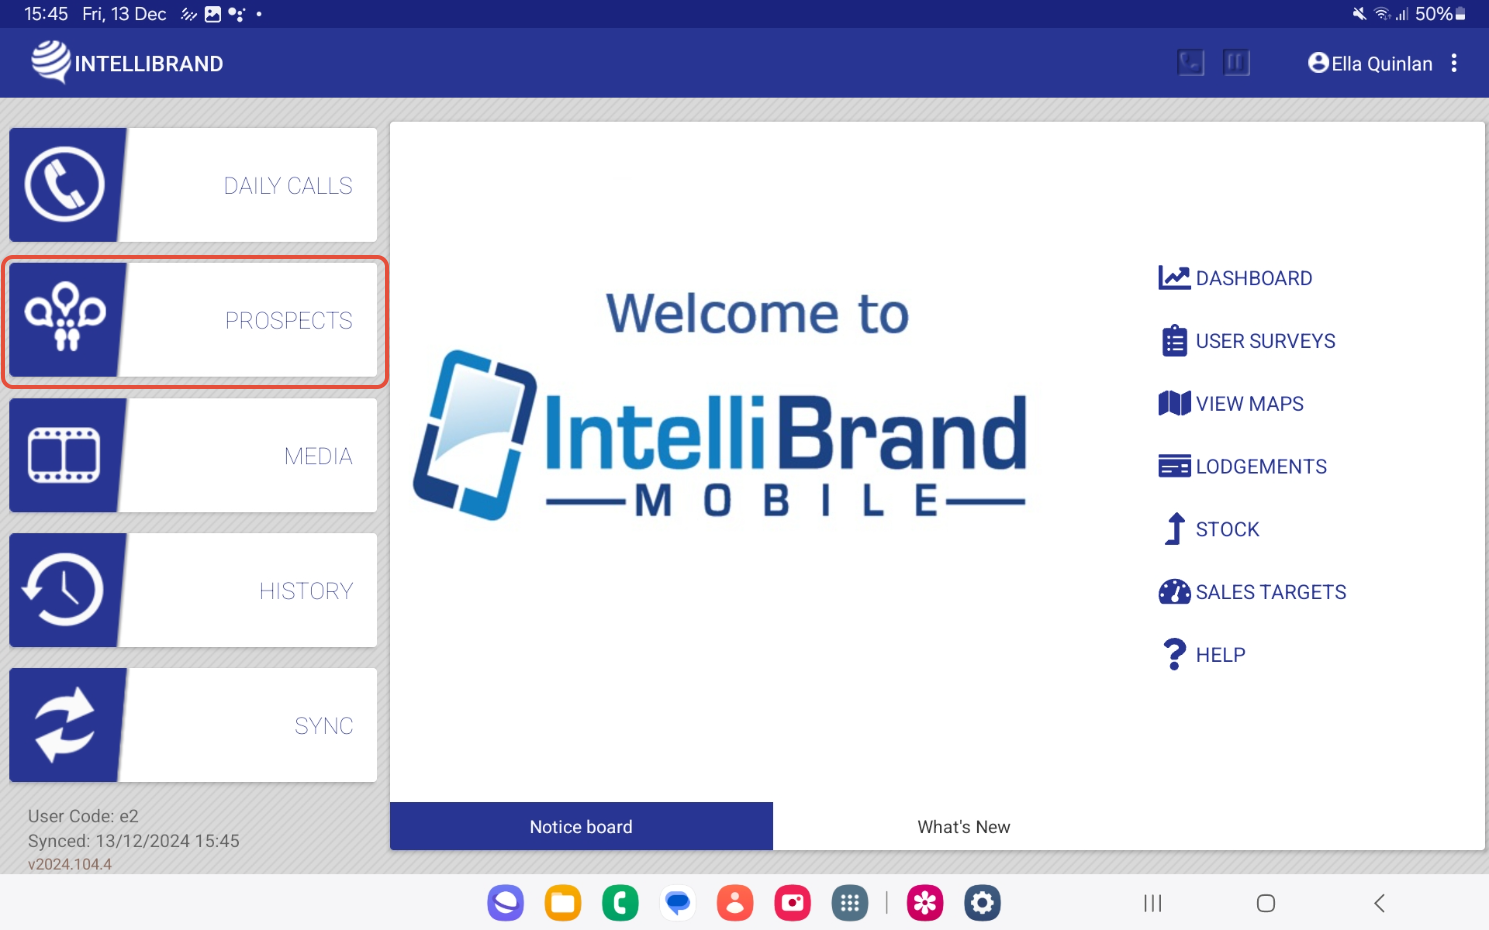1489x930 pixels.
Task: Open the History tile
Action: coord(193,590)
